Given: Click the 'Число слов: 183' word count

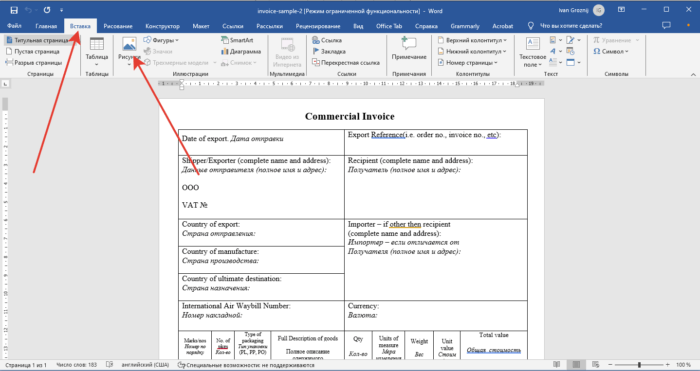Looking at the screenshot, I should [76, 365].
